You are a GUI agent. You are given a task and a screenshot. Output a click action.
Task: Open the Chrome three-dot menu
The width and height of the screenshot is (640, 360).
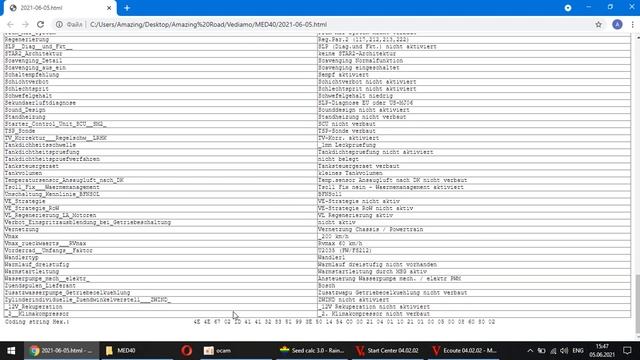[x=632, y=24]
